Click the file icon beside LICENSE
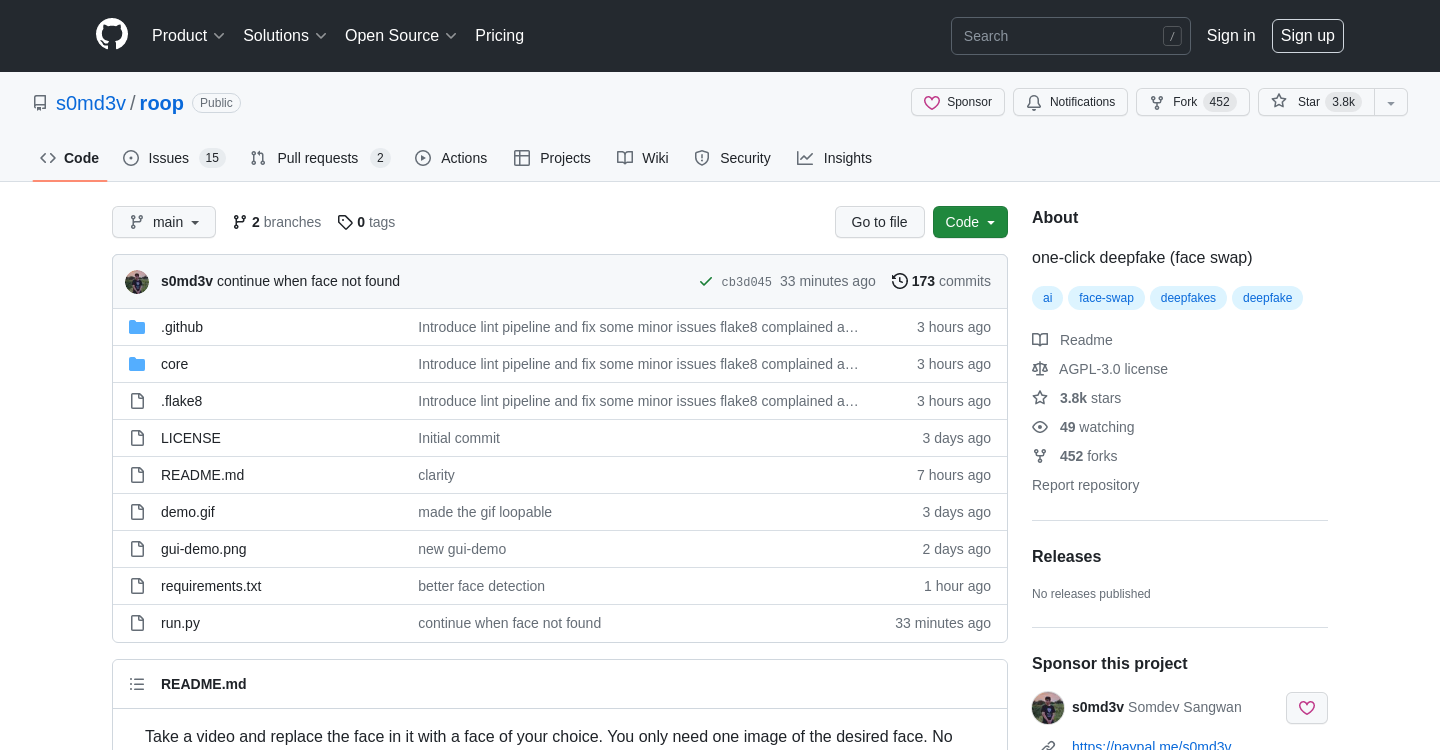The width and height of the screenshot is (1440, 750). click(x=137, y=438)
